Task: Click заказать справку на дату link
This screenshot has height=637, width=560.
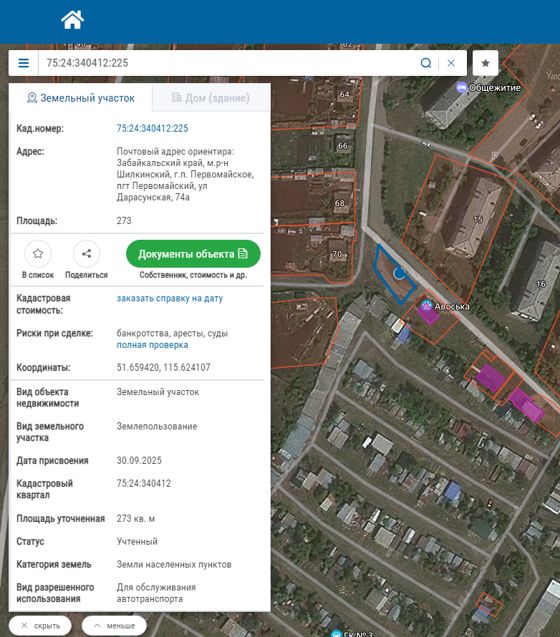Action: (170, 298)
